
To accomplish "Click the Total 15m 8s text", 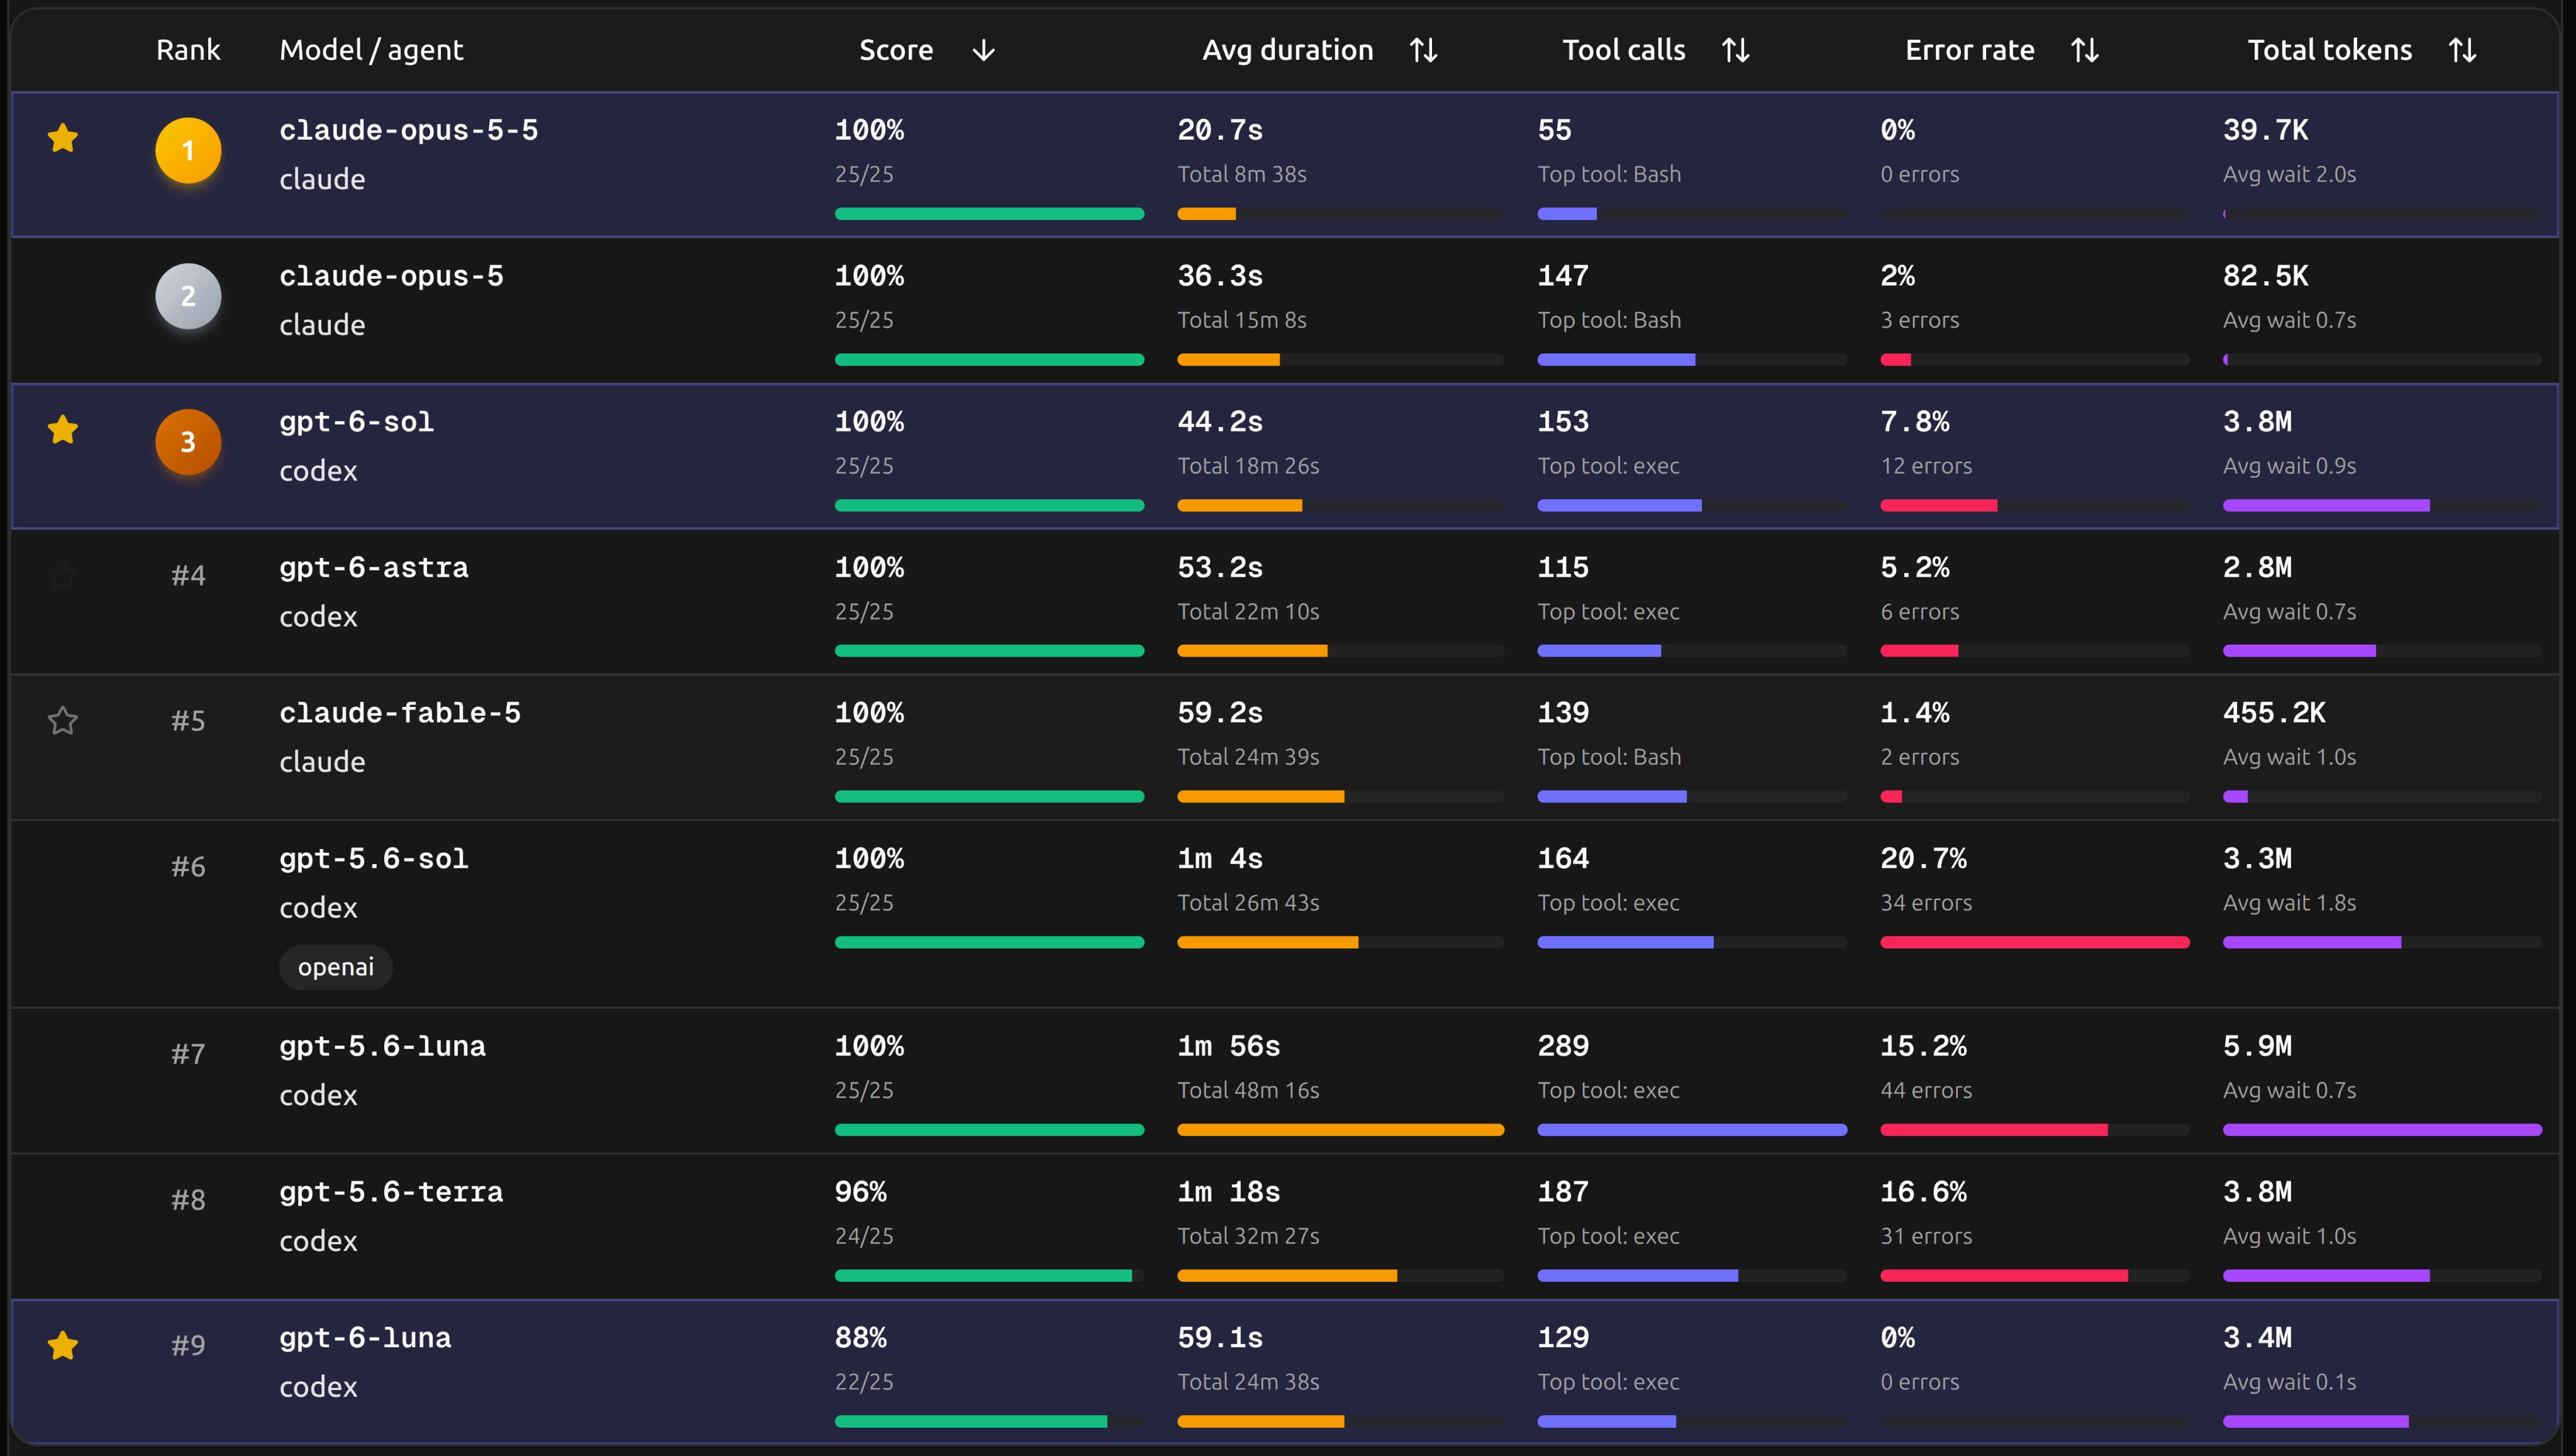I will (1242, 320).
